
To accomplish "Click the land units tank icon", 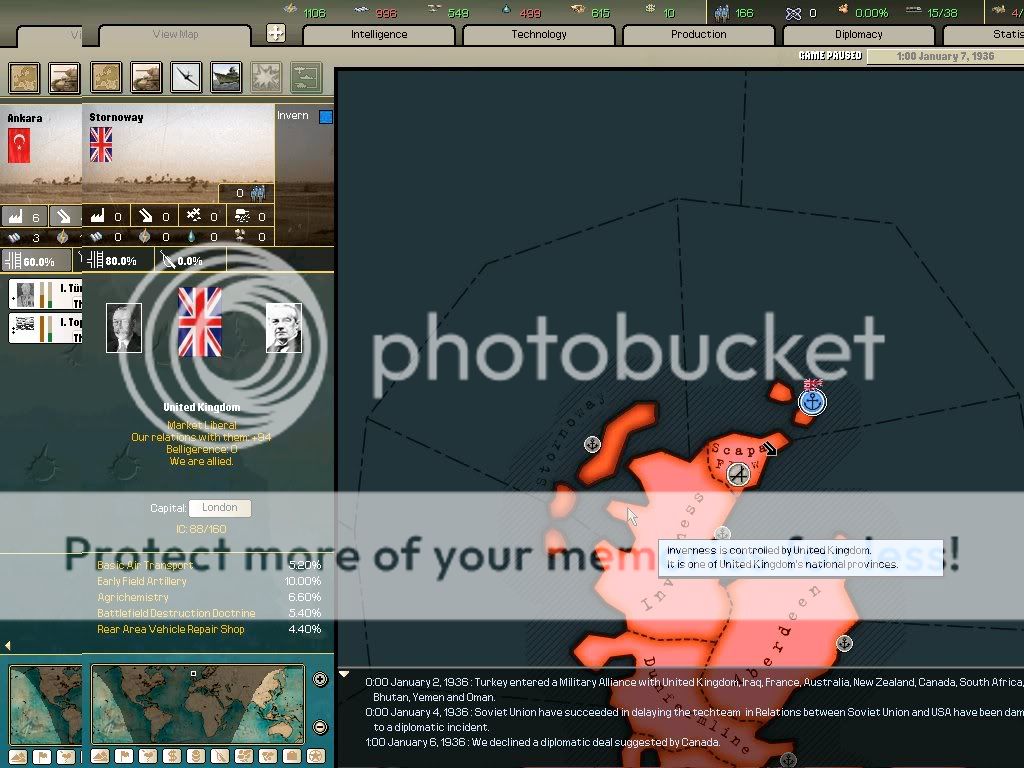I will pos(144,77).
